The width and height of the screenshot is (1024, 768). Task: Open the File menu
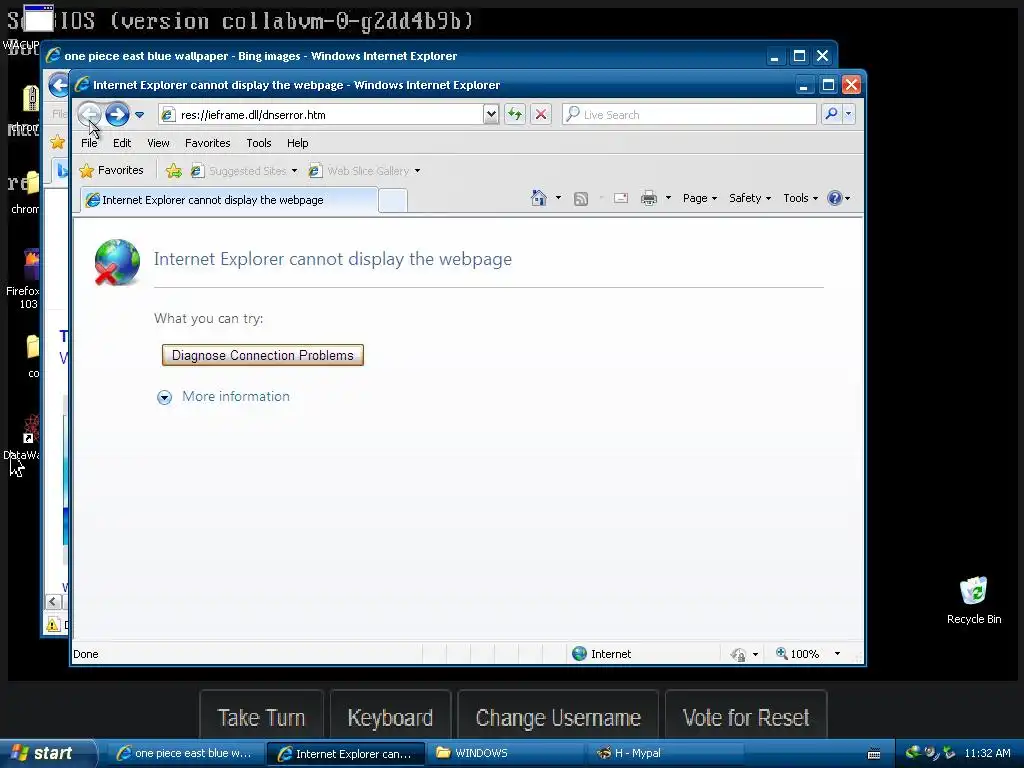(89, 143)
